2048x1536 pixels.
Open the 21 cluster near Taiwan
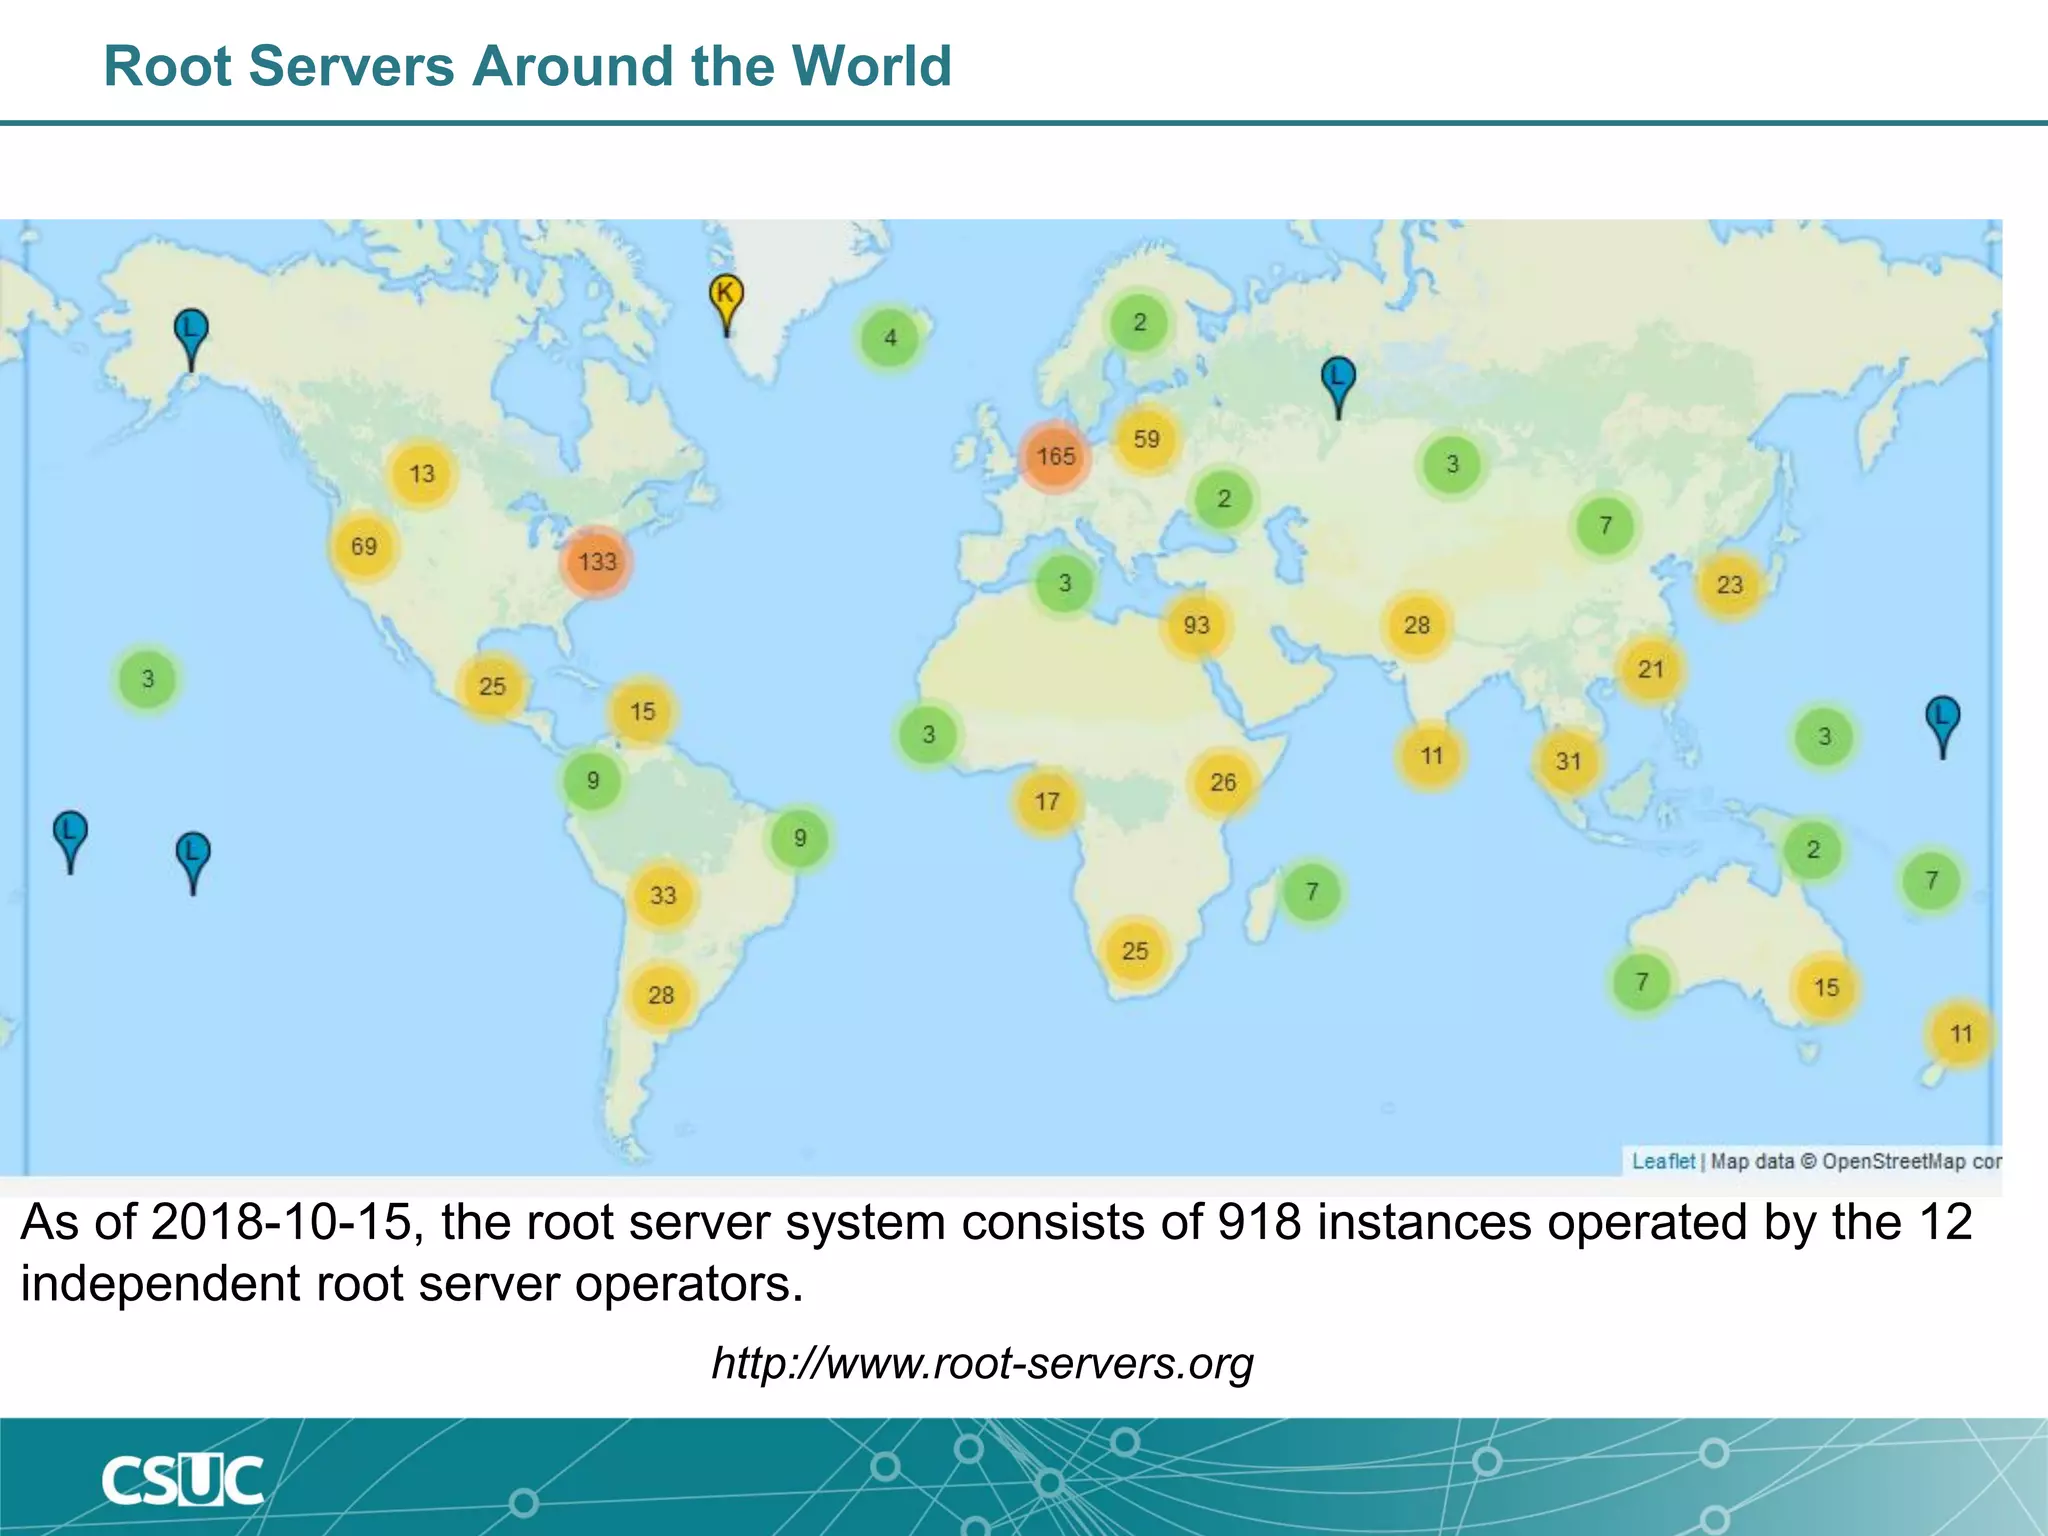(x=1651, y=670)
